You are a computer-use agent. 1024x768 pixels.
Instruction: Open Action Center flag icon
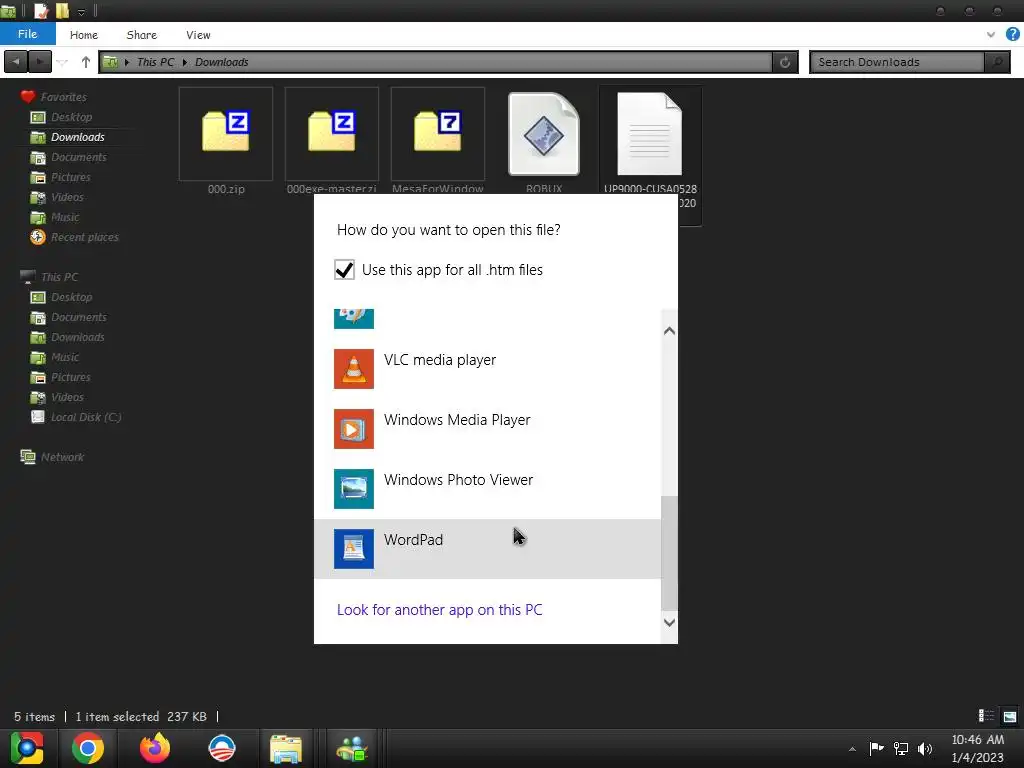[876, 748]
